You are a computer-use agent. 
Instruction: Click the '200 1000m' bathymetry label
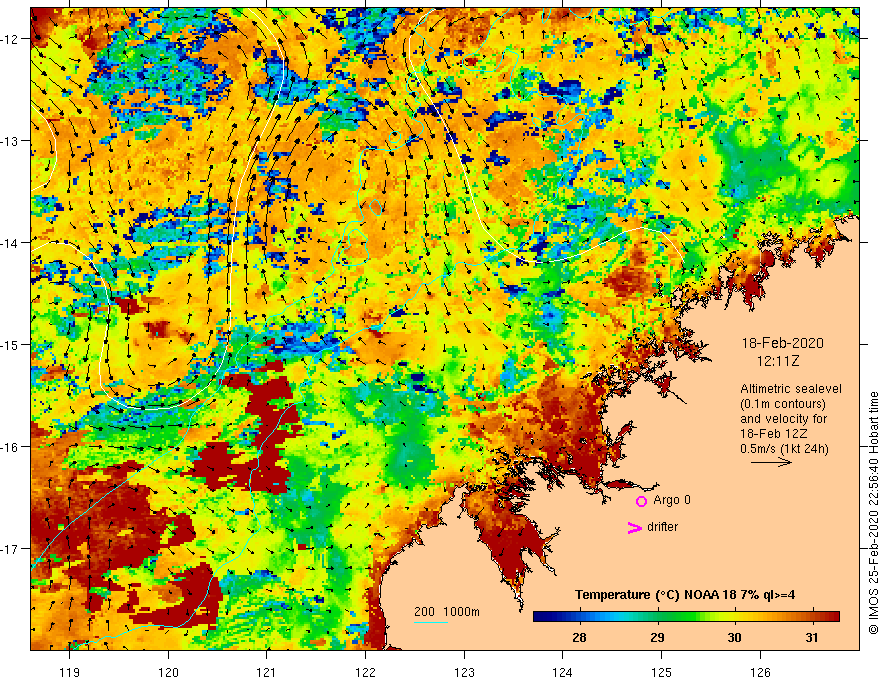pyautogui.click(x=447, y=612)
